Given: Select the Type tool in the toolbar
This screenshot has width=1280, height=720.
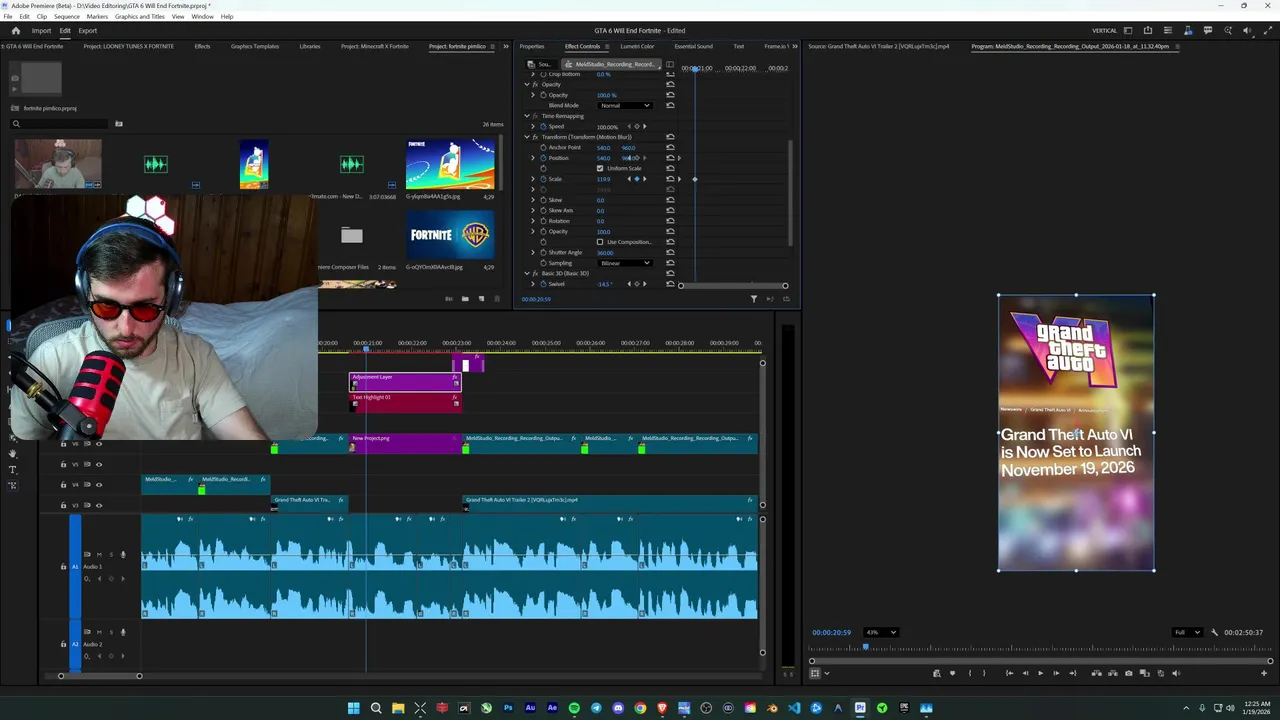Looking at the screenshot, I should (x=12, y=469).
